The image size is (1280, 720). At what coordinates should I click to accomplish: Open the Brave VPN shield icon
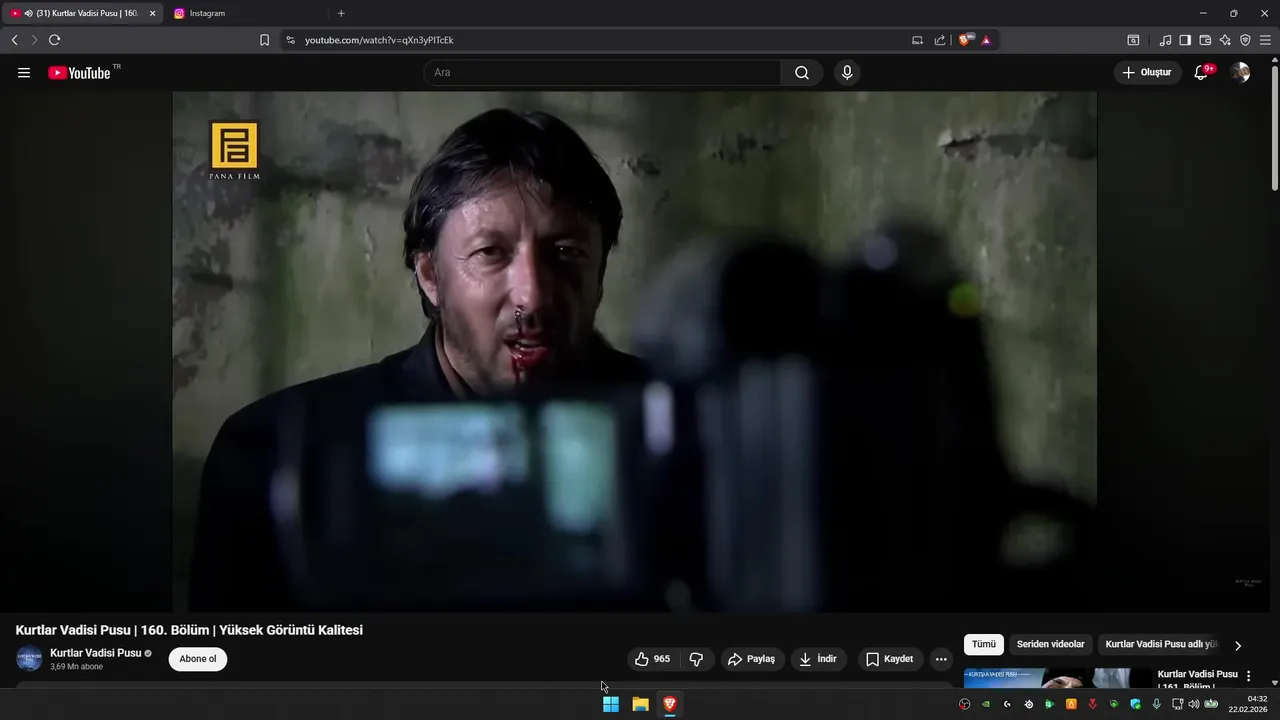click(1245, 40)
